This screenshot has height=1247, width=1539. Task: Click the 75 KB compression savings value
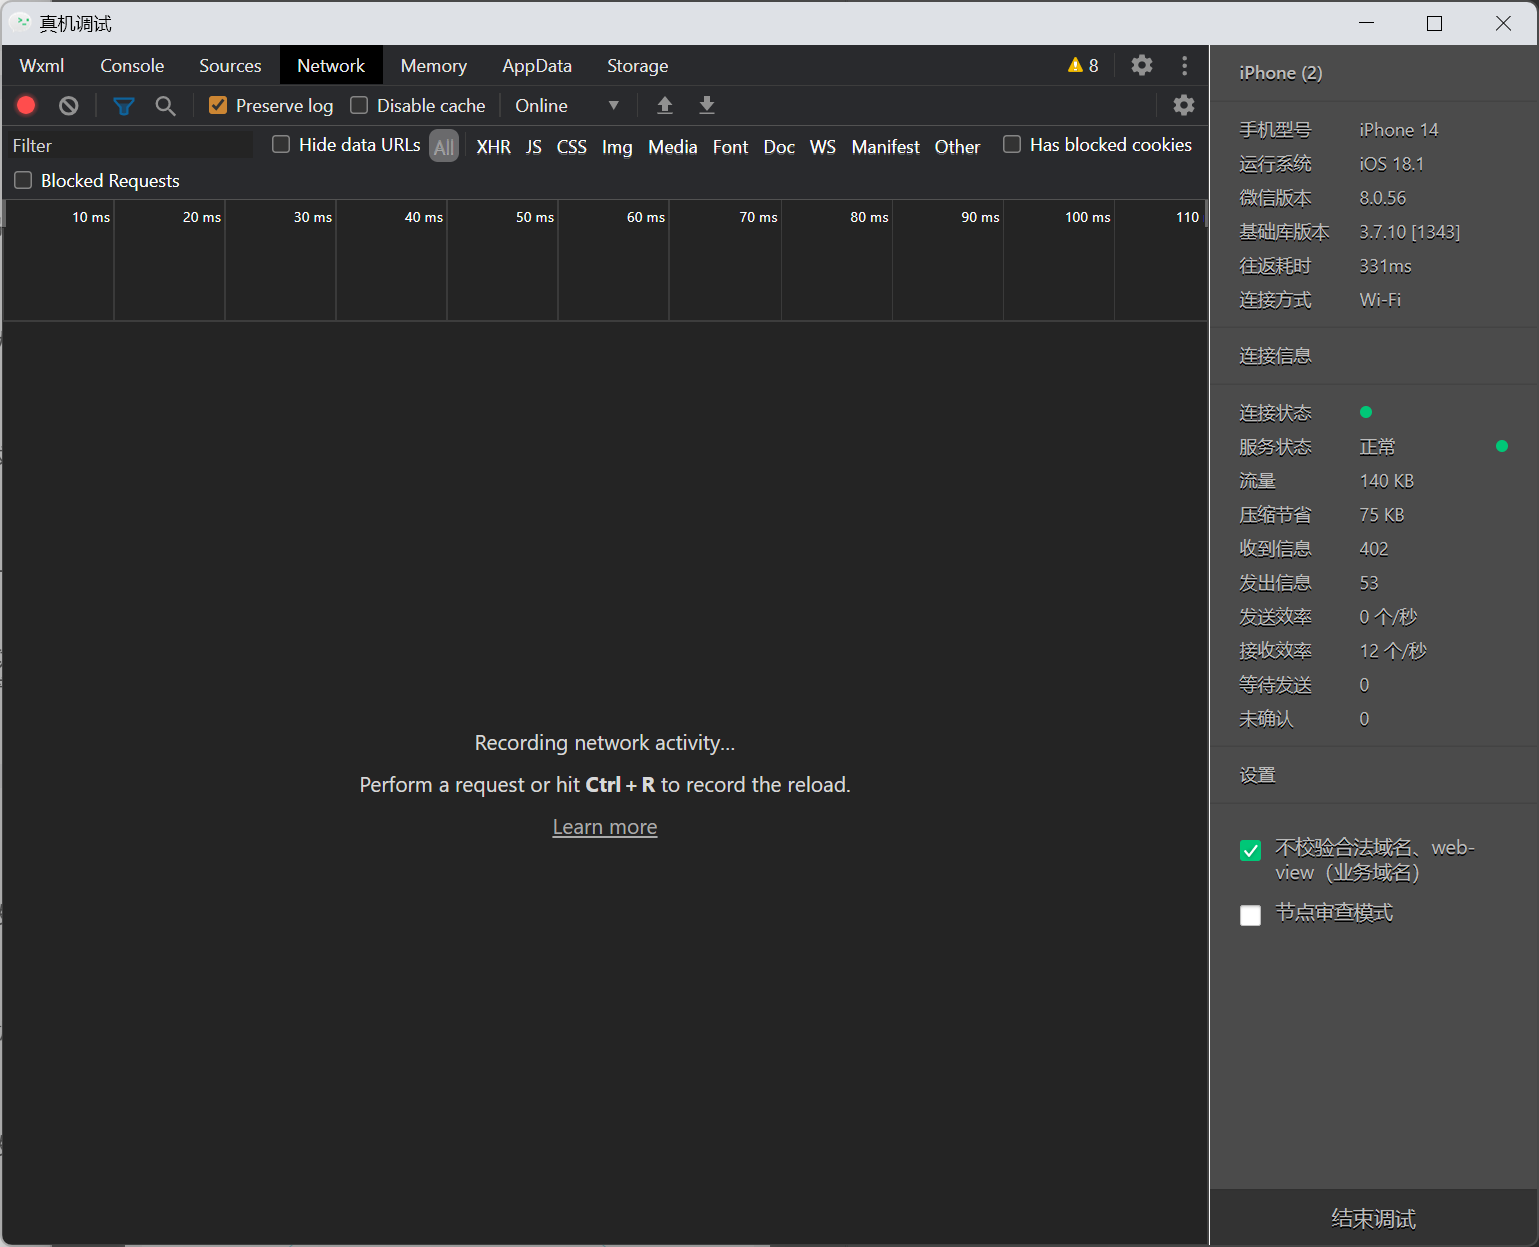pos(1382,515)
